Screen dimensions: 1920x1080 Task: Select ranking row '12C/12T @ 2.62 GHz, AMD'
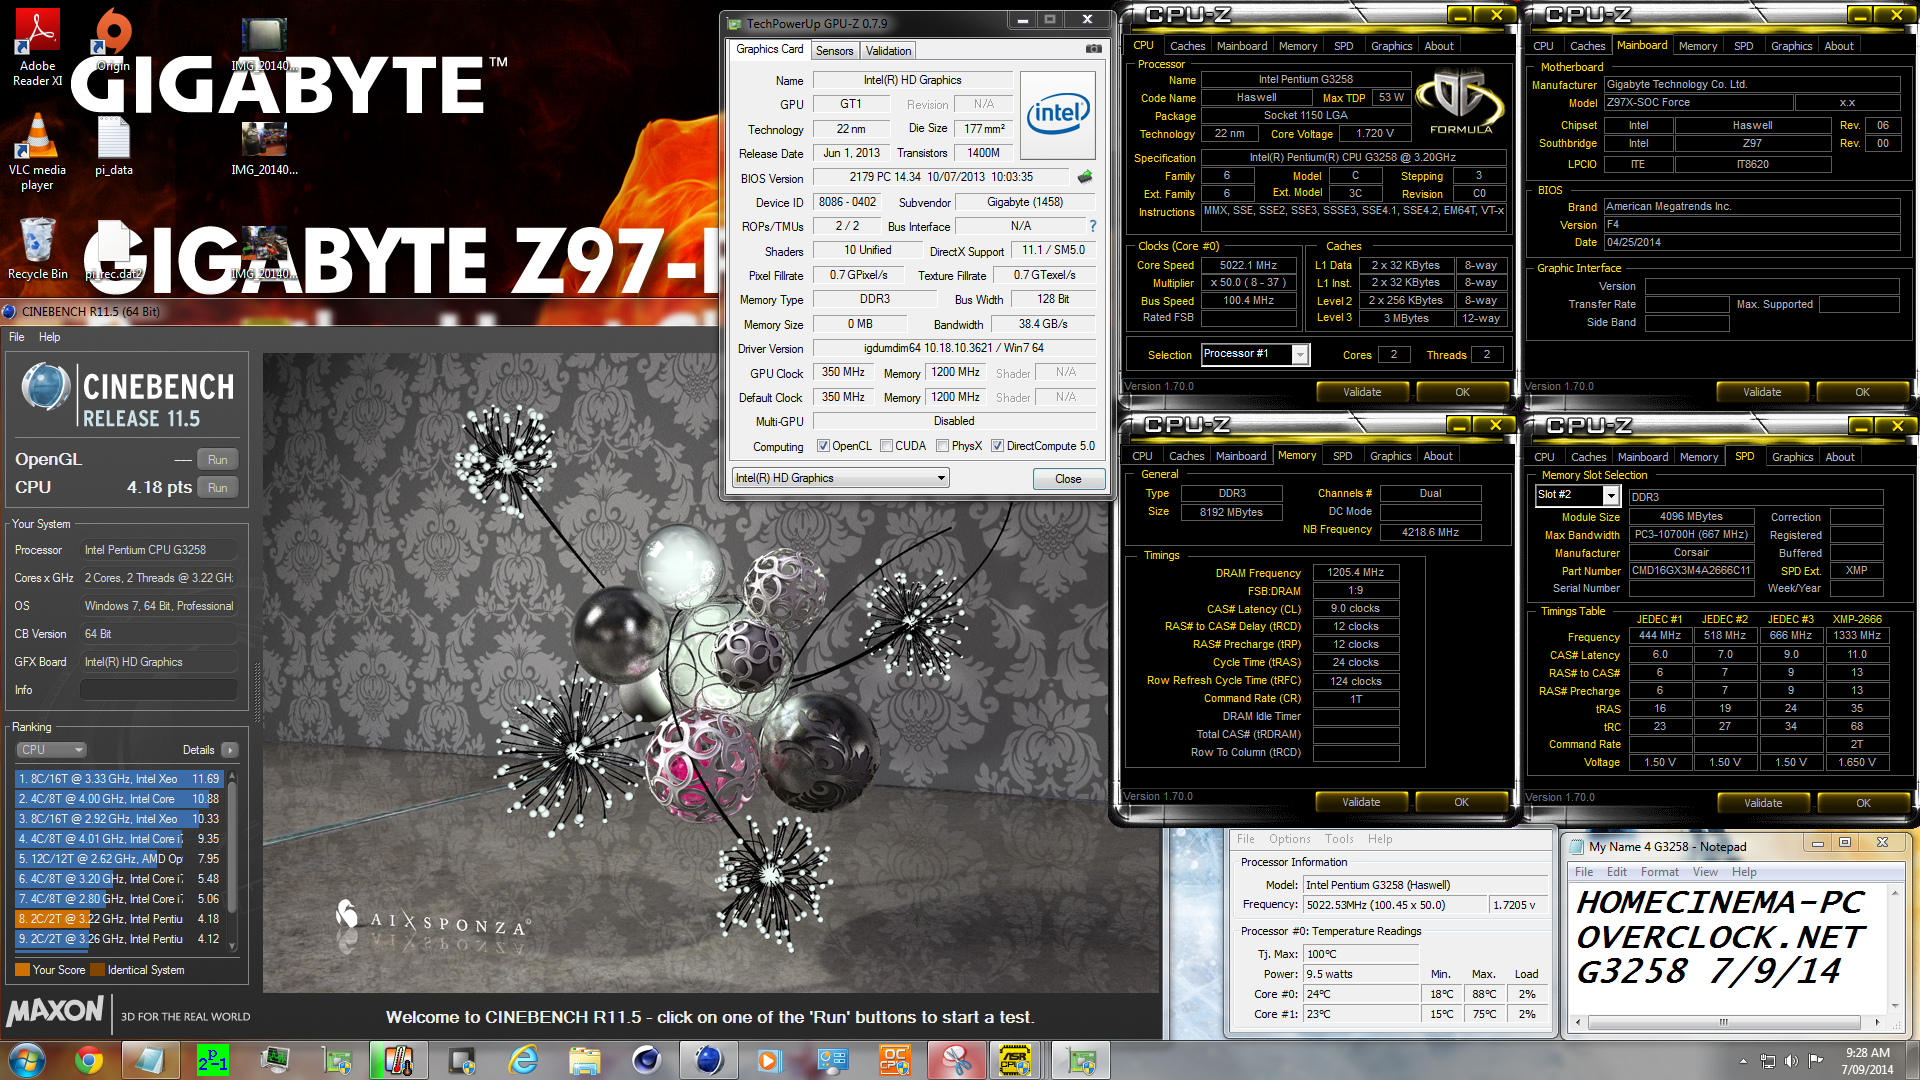[x=118, y=859]
